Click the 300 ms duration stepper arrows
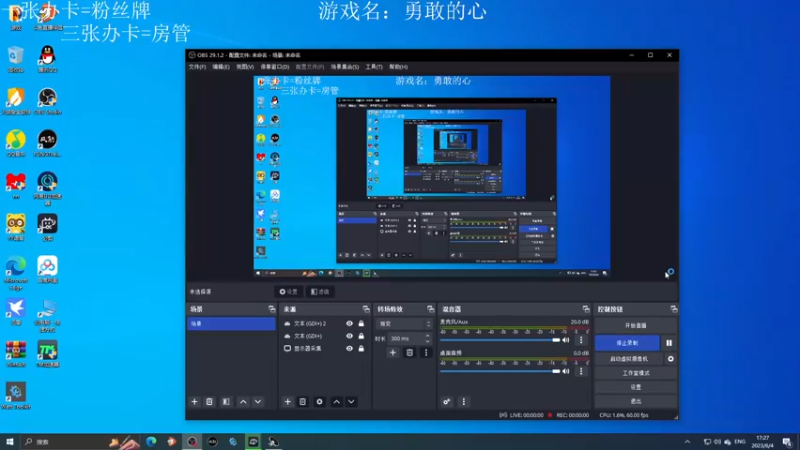The width and height of the screenshot is (800, 450). (428, 338)
